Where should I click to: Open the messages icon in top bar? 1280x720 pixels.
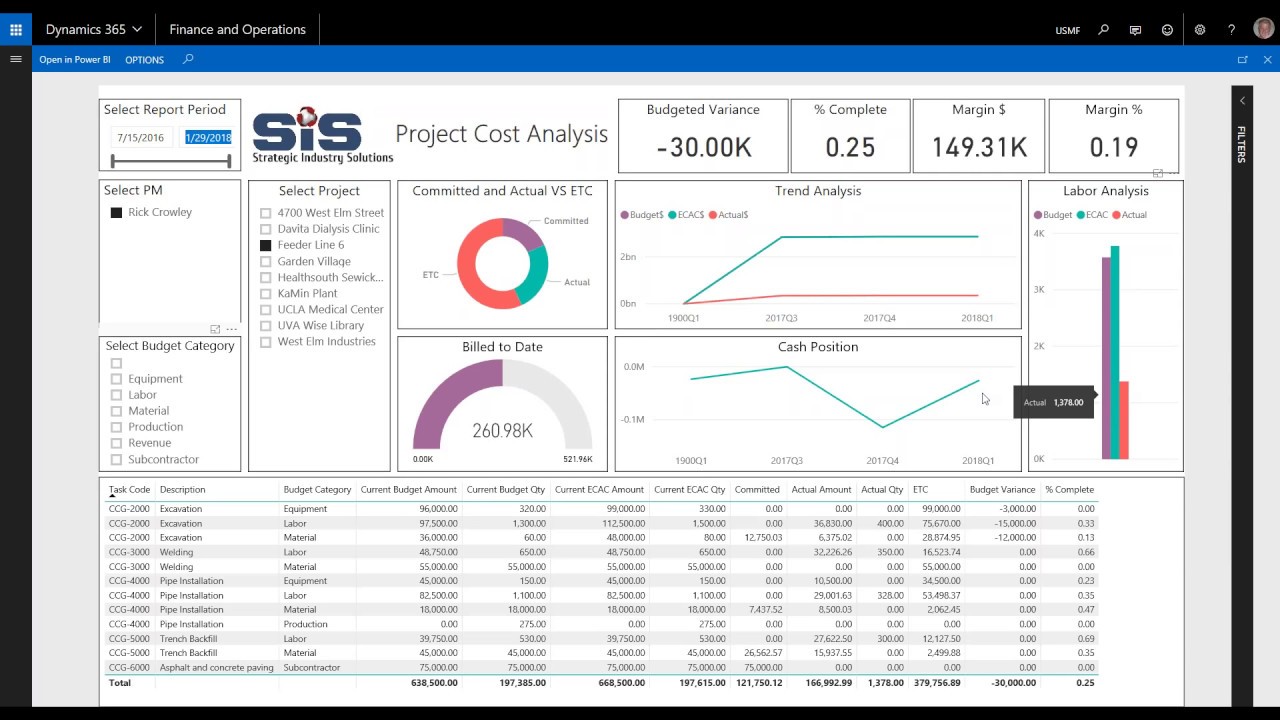[x=1135, y=30]
